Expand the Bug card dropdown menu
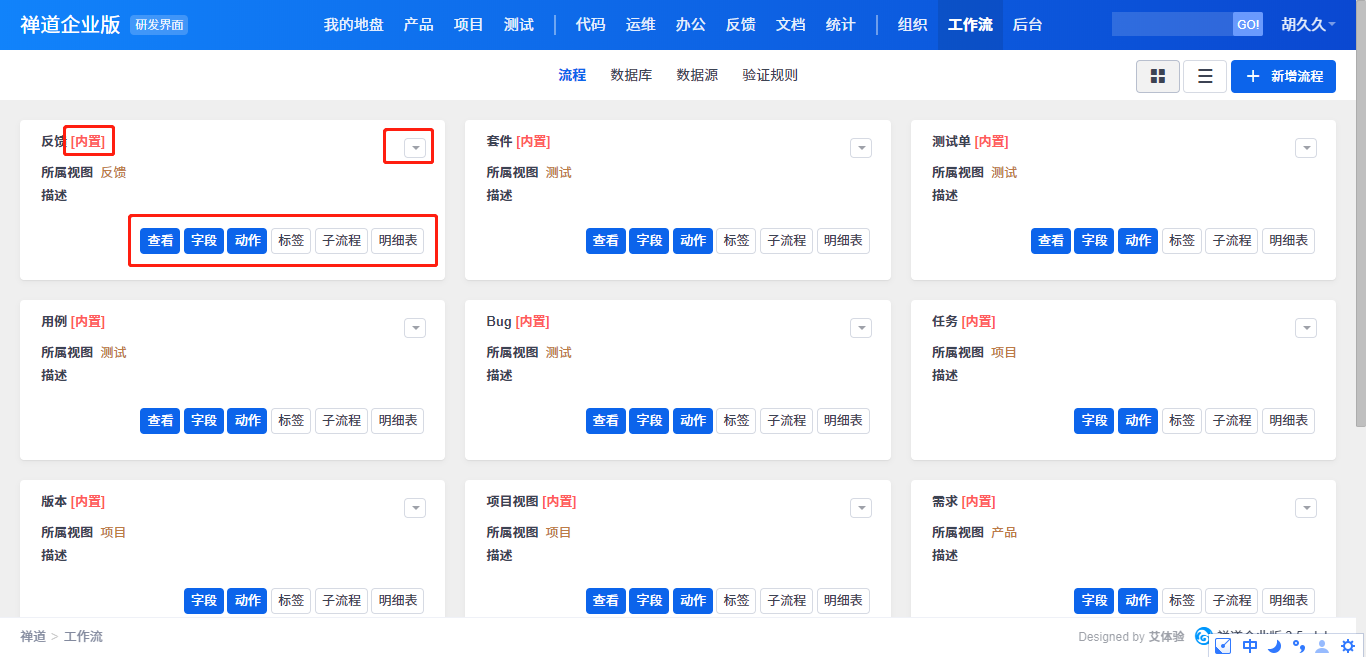 point(861,328)
